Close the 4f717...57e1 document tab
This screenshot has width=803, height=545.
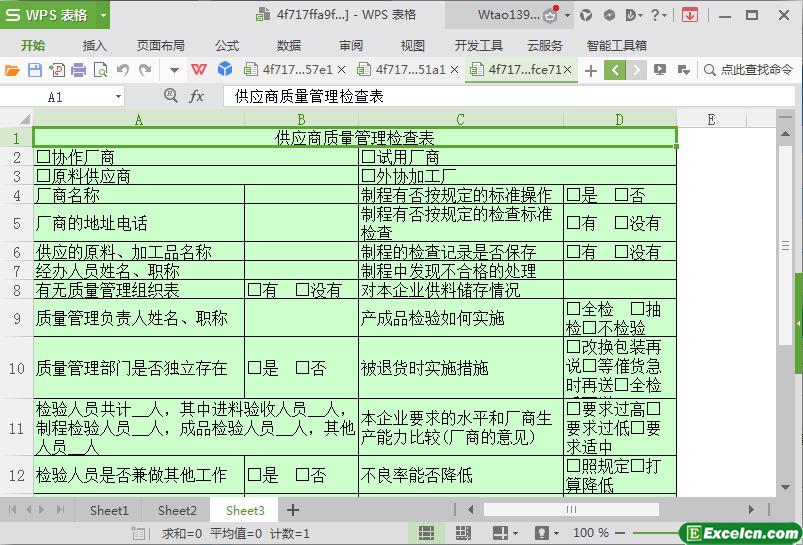(x=342, y=70)
